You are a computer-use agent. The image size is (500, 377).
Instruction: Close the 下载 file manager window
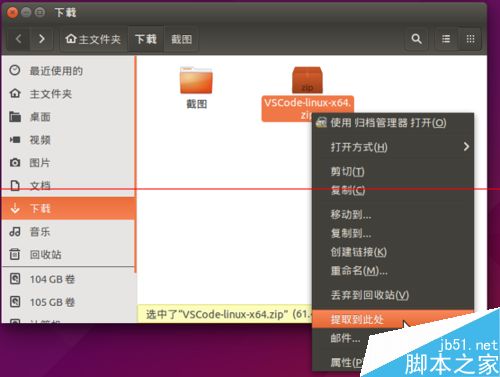pos(12,13)
